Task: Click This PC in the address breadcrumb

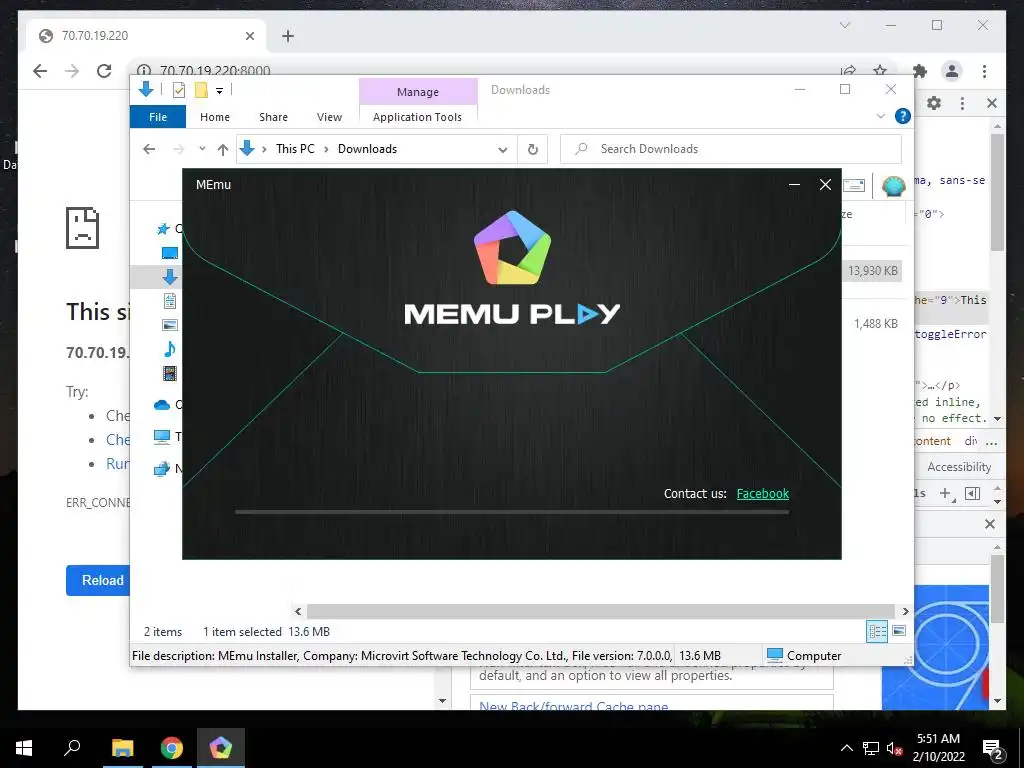Action: click(295, 149)
